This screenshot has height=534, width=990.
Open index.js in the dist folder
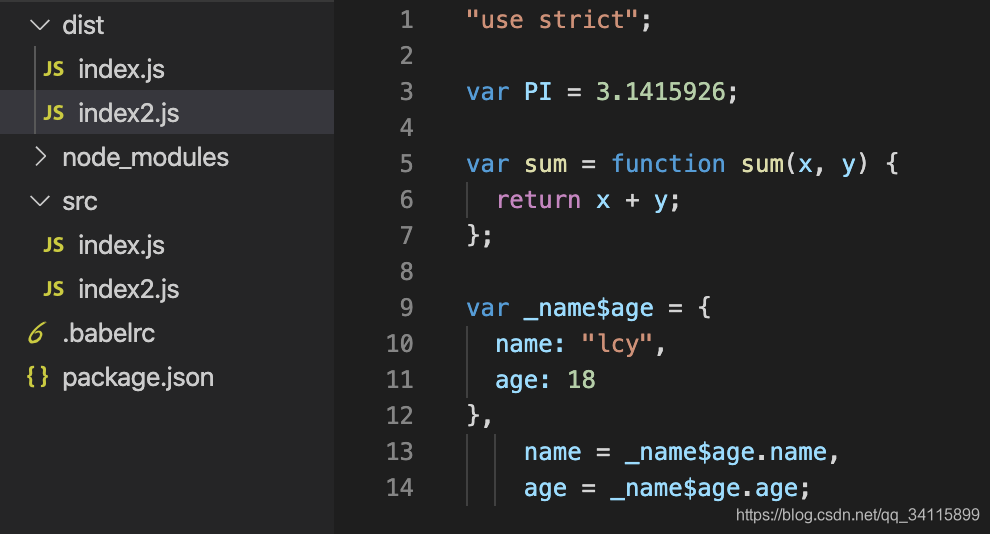click(x=121, y=69)
